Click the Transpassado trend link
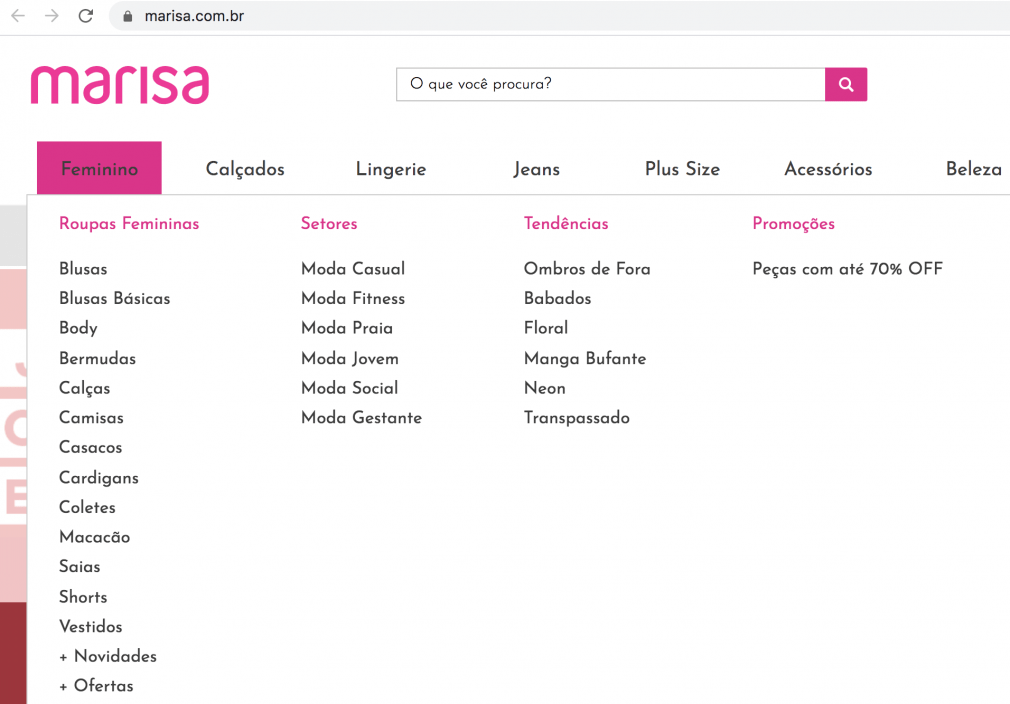This screenshot has width=1010, height=704. tap(576, 417)
